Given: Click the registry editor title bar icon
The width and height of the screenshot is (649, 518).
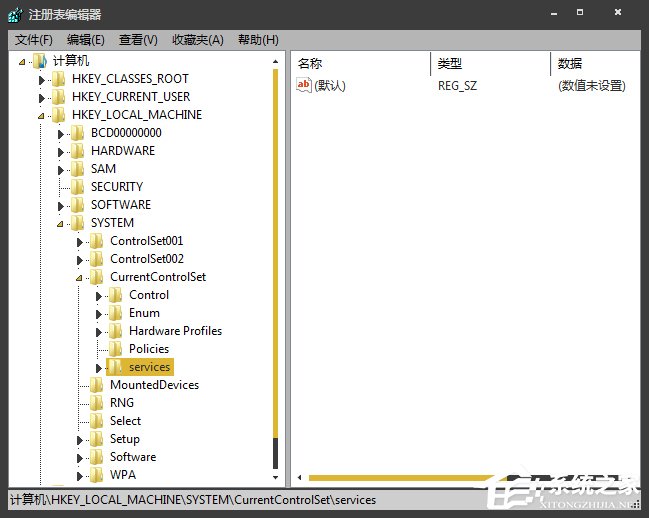Looking at the screenshot, I should pos(15,14).
